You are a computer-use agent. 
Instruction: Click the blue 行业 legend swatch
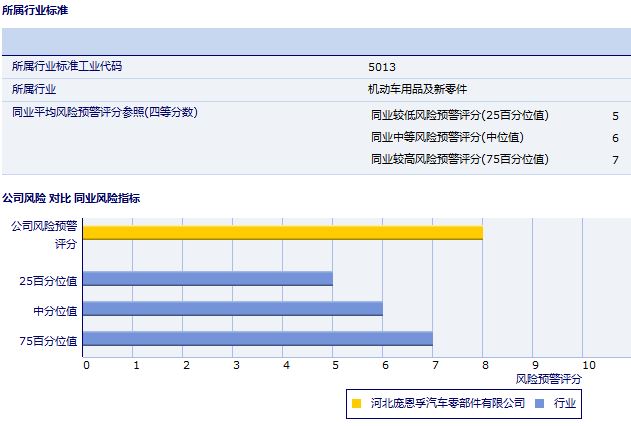pos(539,403)
